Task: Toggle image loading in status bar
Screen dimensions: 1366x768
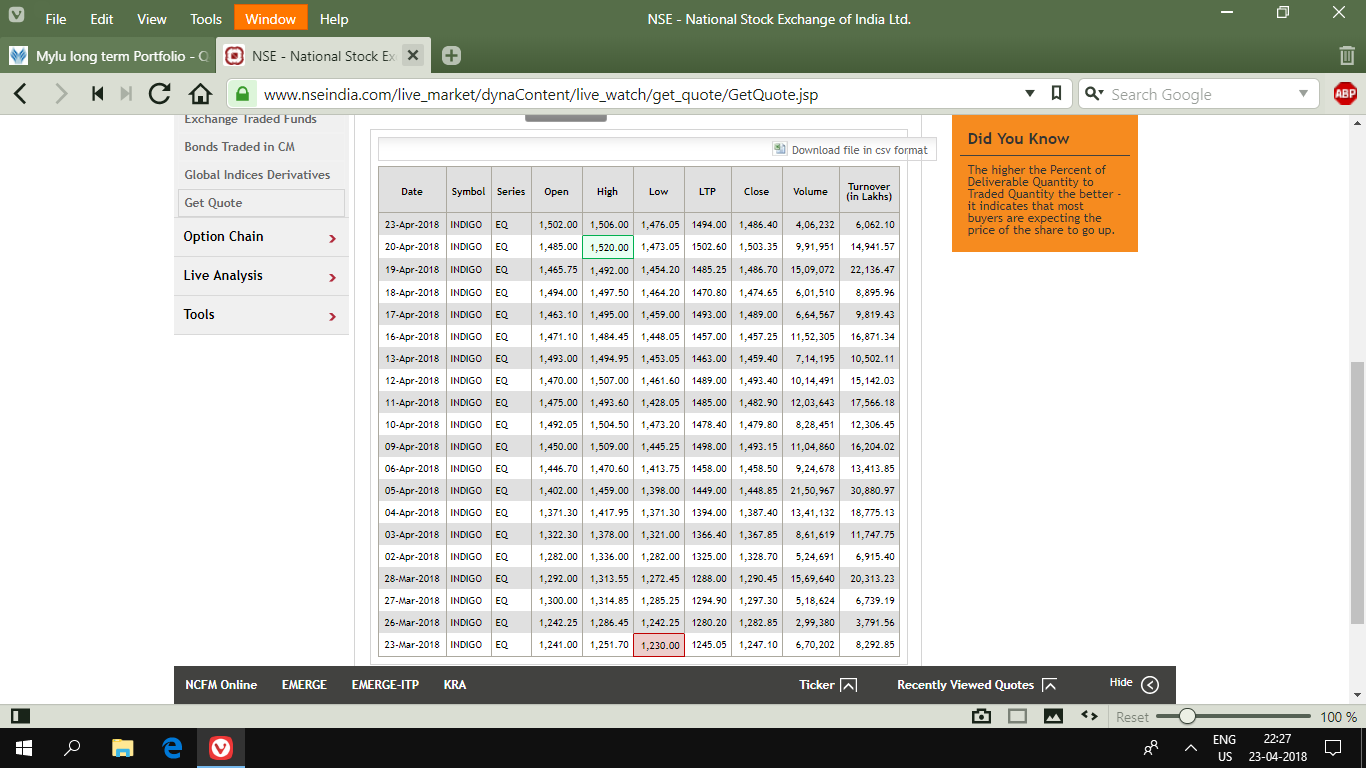Action: click(x=1053, y=716)
